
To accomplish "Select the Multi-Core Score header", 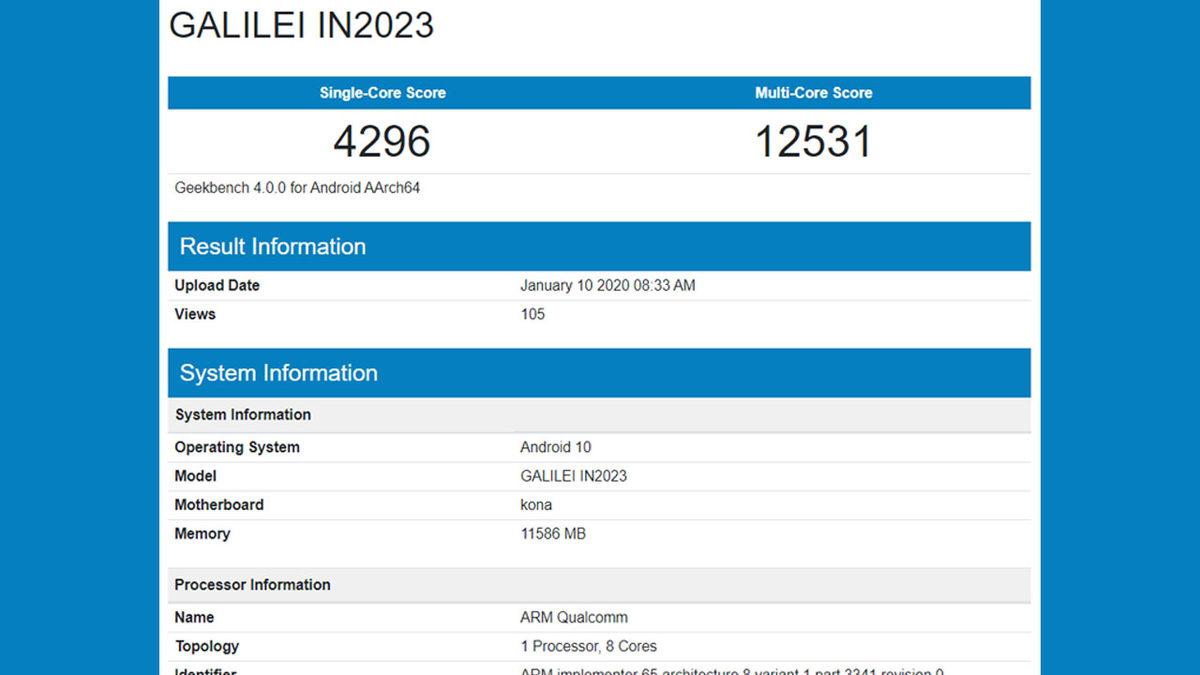I will click(812, 92).
